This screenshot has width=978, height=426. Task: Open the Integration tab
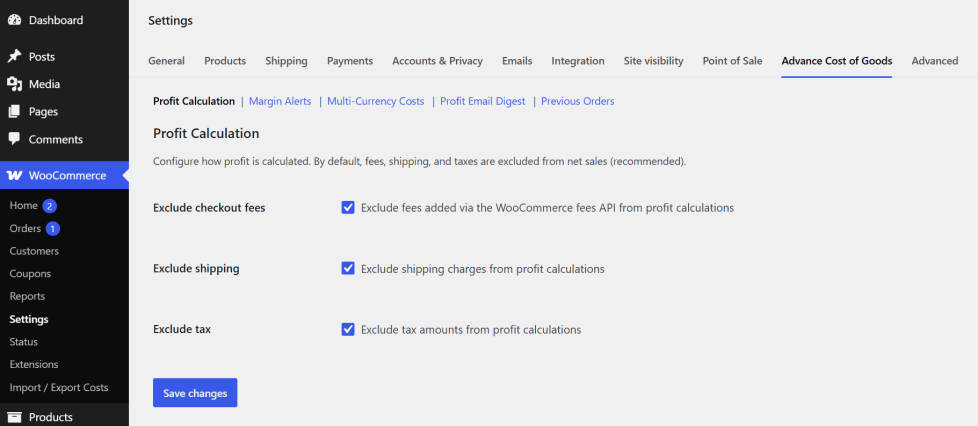(x=578, y=61)
